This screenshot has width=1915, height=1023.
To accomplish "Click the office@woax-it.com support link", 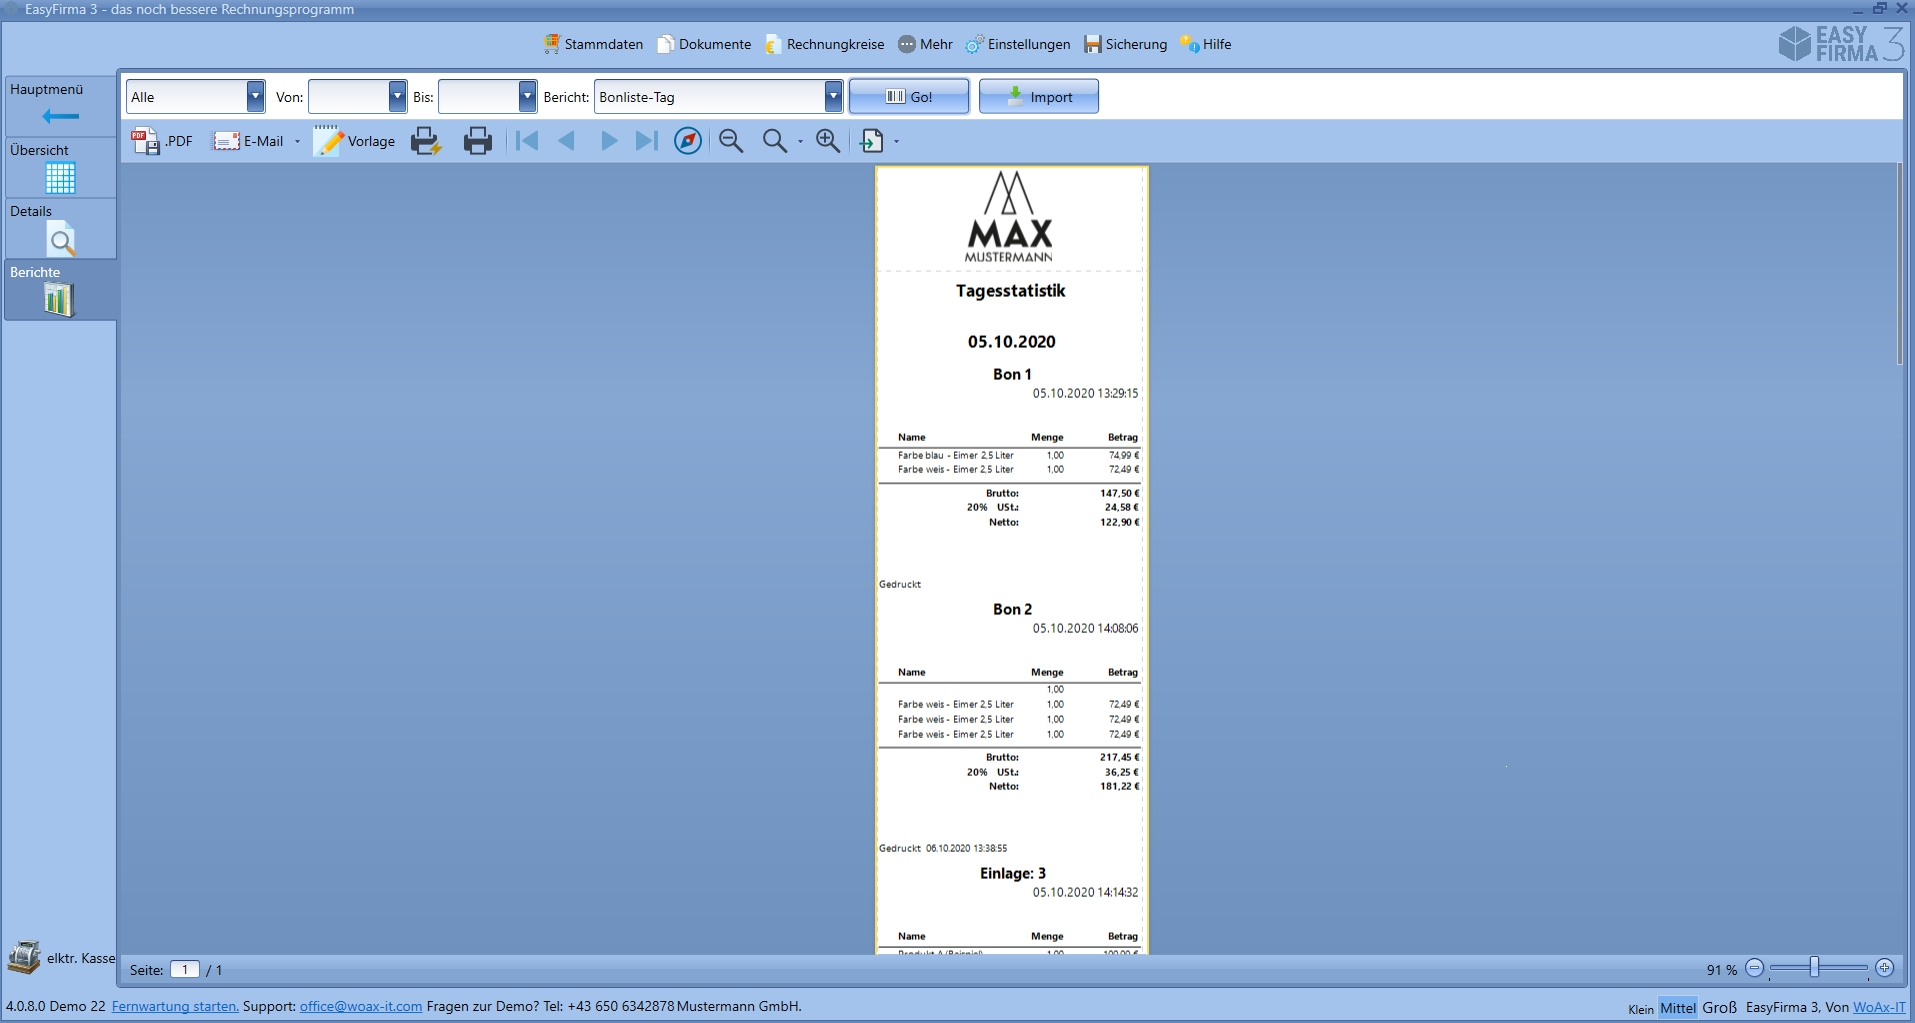I will click(361, 1006).
